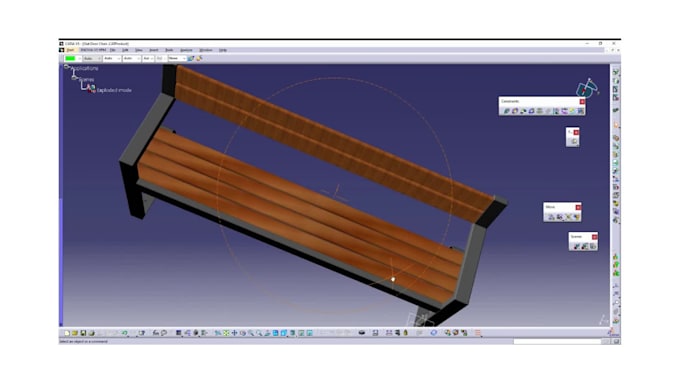Select the Manipulation tool in Move toolbar

coord(551,217)
